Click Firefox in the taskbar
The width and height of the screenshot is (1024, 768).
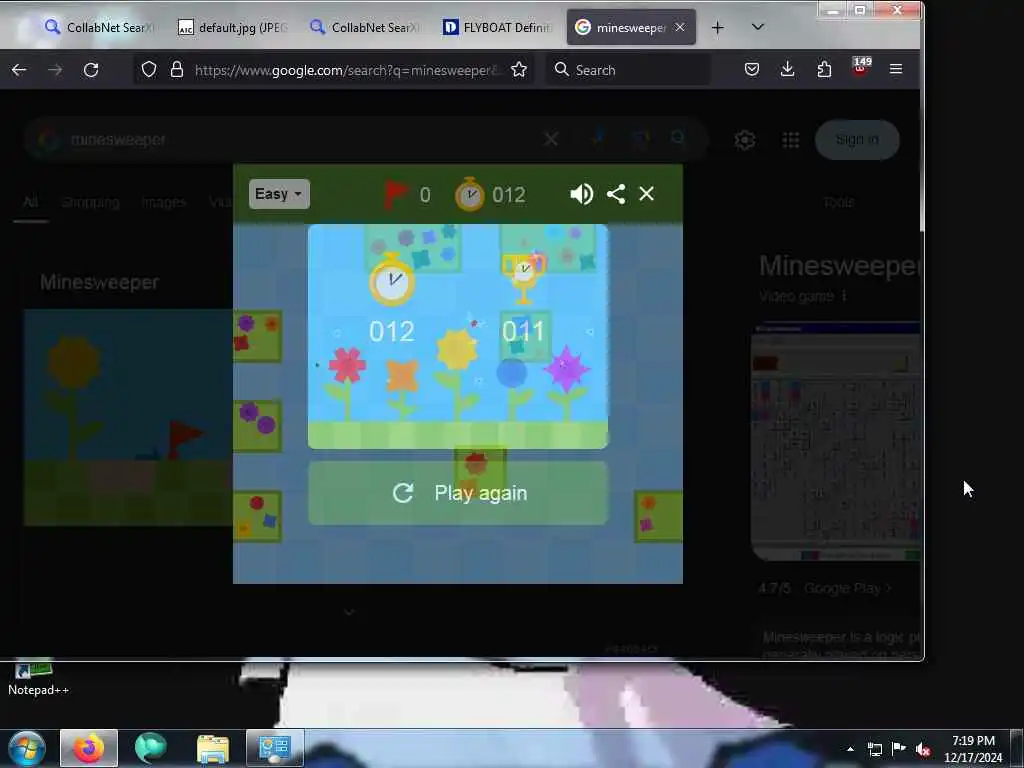click(89, 748)
